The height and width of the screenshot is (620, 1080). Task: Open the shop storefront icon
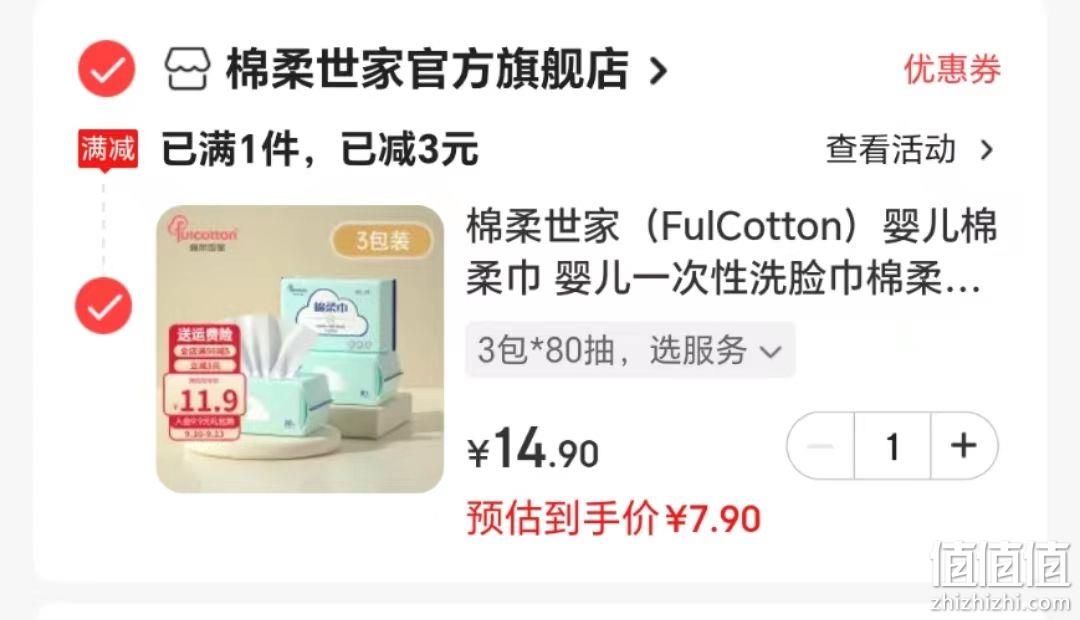[x=187, y=69]
